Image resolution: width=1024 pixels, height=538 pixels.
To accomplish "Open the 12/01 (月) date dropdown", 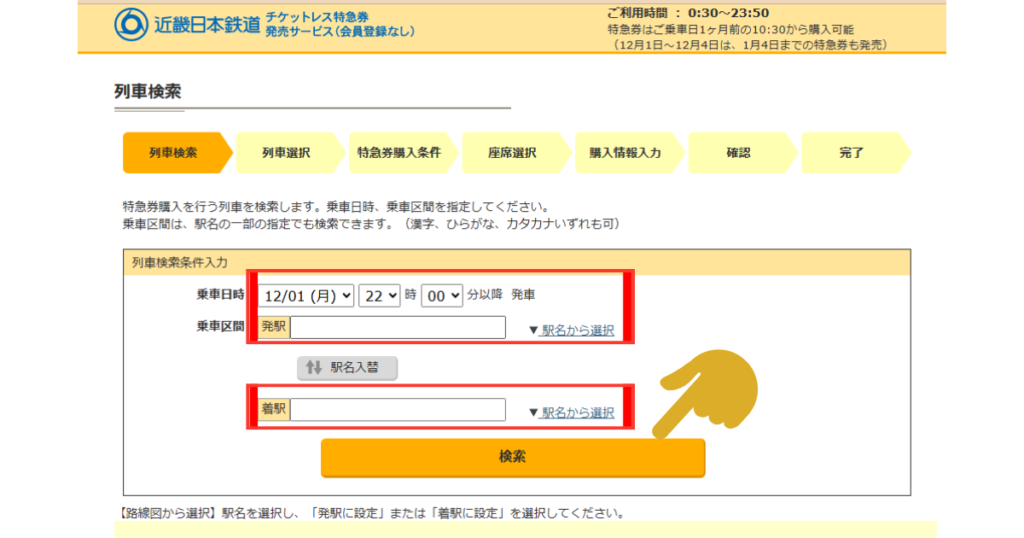I will [307, 295].
